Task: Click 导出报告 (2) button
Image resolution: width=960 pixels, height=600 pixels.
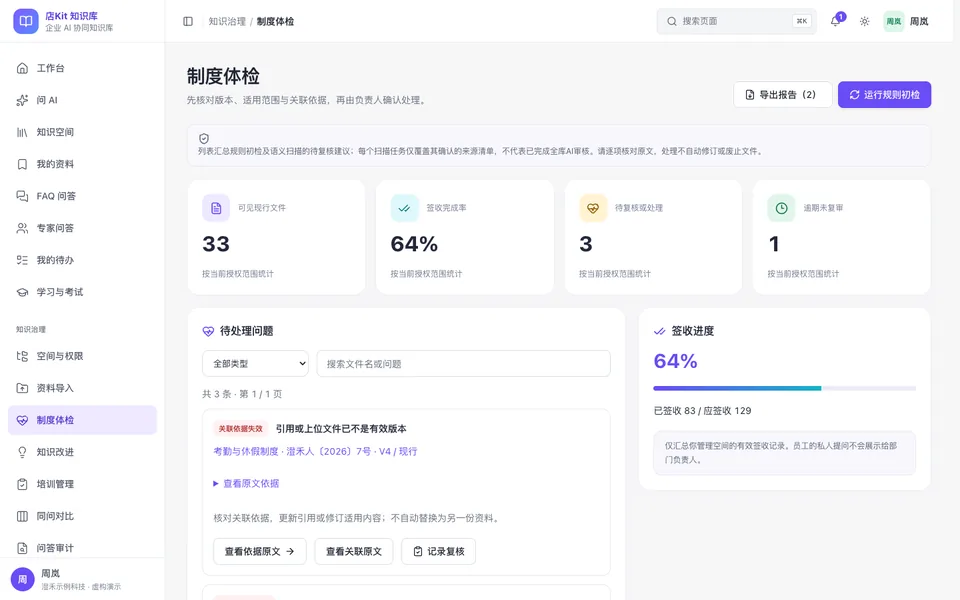Action: pyautogui.click(x=782, y=95)
